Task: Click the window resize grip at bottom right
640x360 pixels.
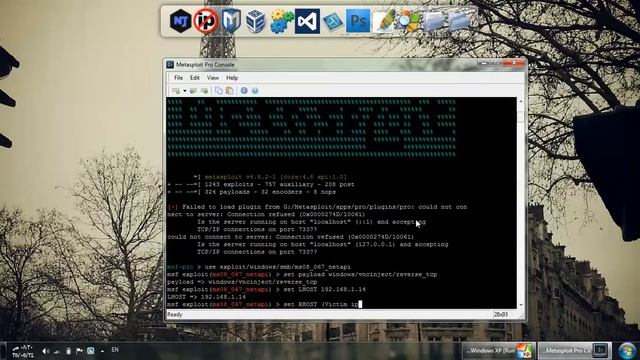Action: (521, 316)
